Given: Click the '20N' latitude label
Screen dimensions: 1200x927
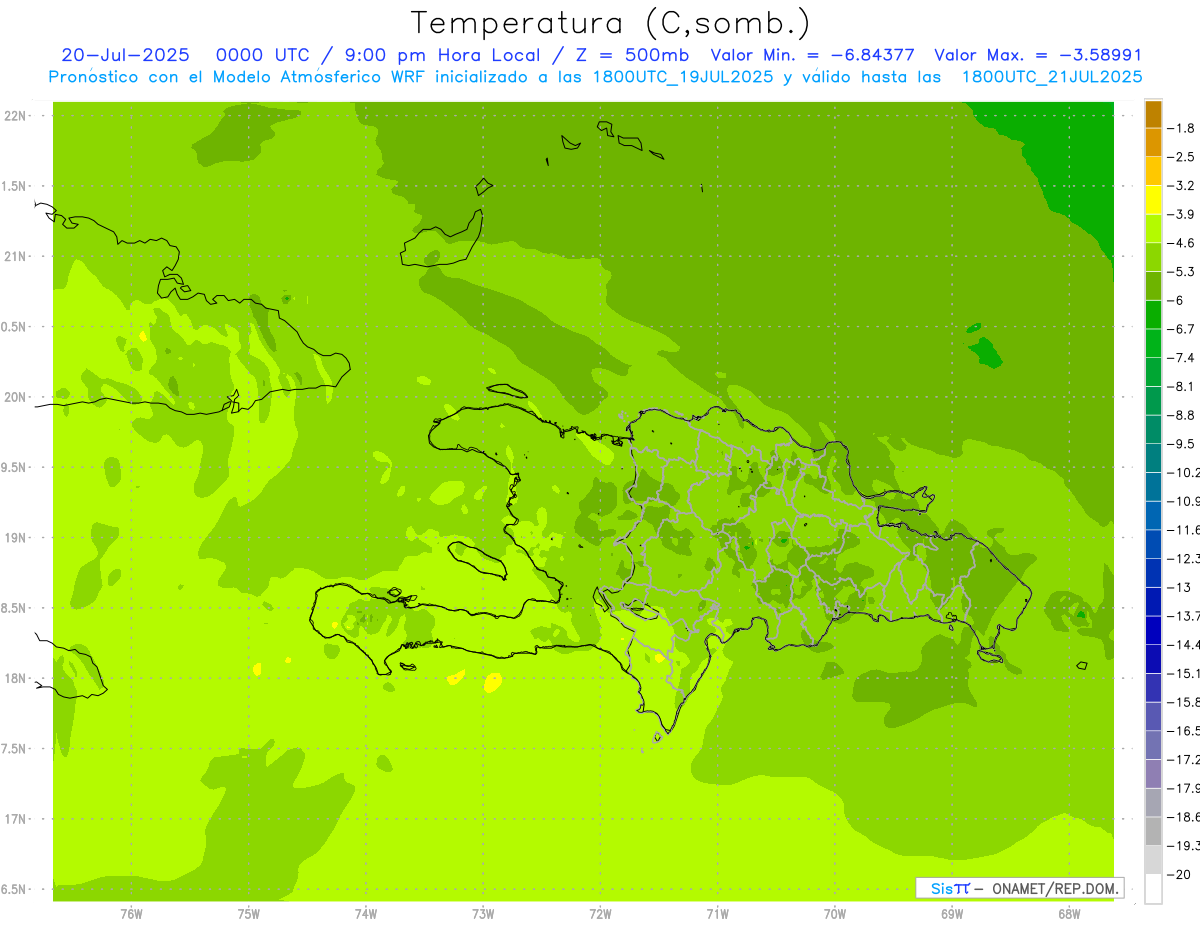Looking at the screenshot, I should (15, 397).
